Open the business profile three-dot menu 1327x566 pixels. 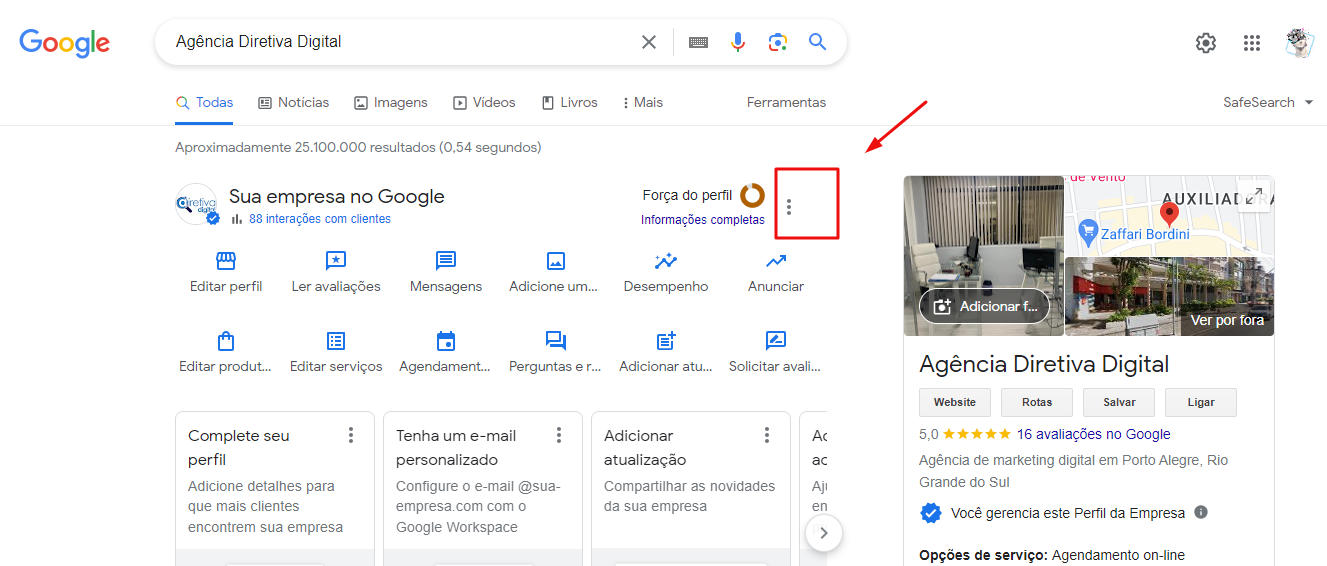point(789,207)
